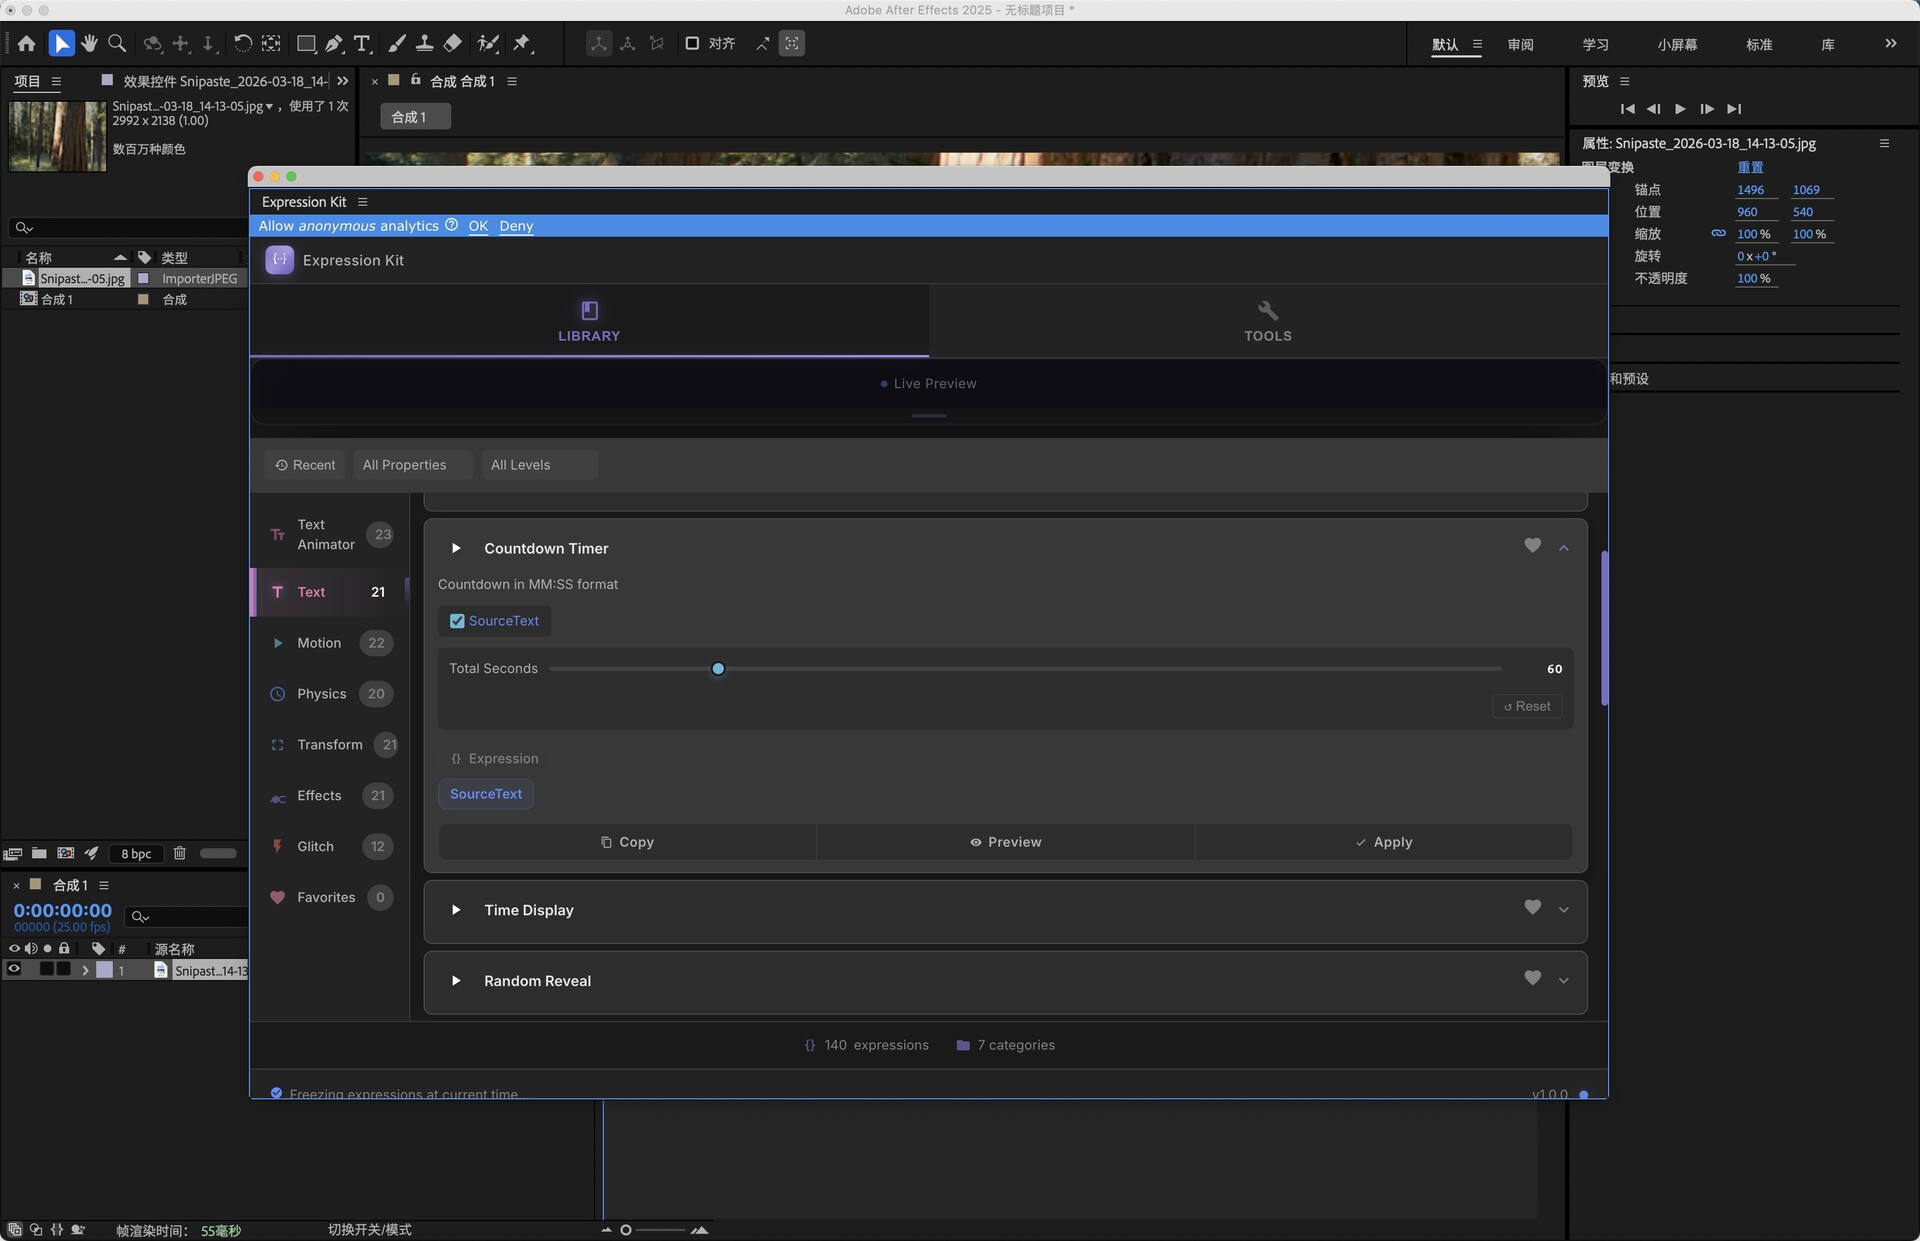The height and width of the screenshot is (1241, 1920).
Task: Open the Motion category
Action: pyautogui.click(x=319, y=643)
